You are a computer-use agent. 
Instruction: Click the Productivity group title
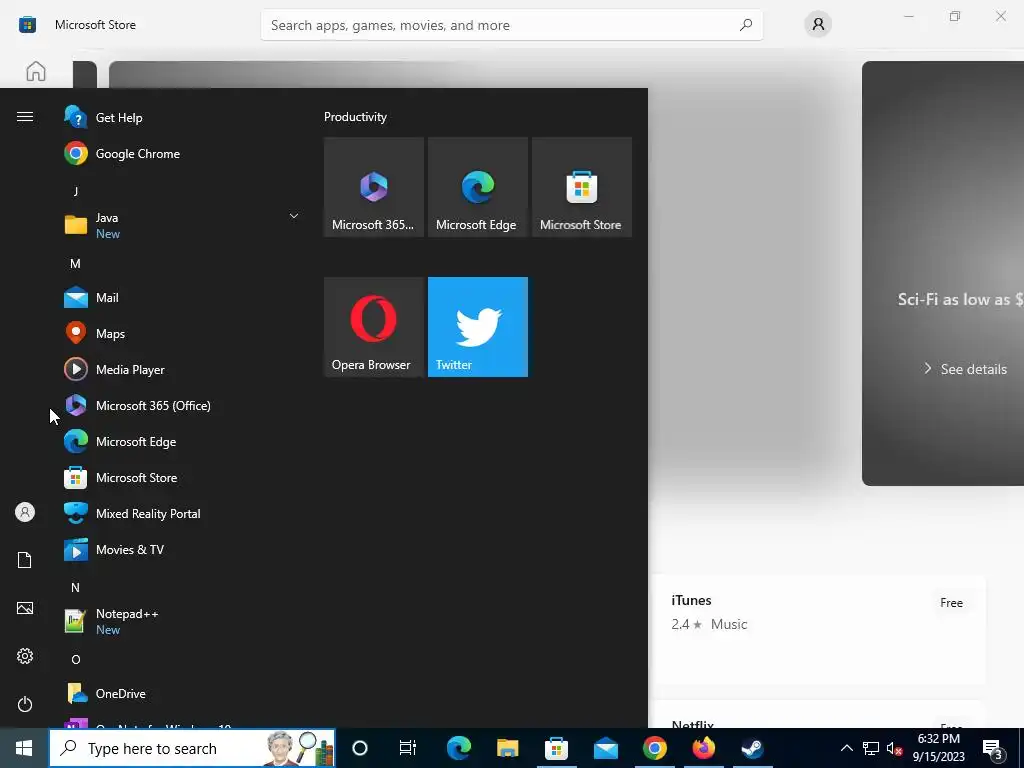(x=355, y=117)
